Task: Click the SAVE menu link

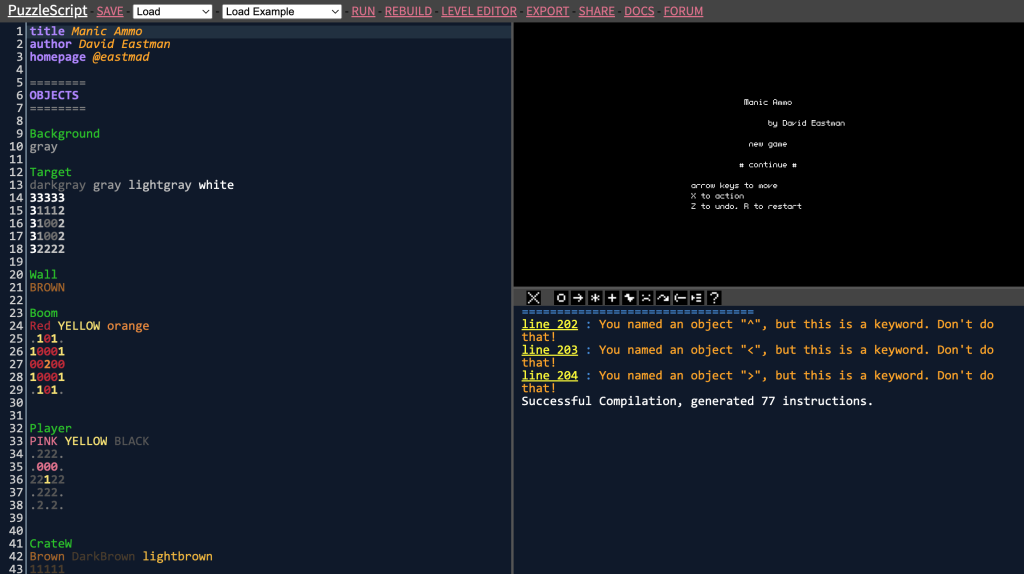Action: [x=110, y=12]
